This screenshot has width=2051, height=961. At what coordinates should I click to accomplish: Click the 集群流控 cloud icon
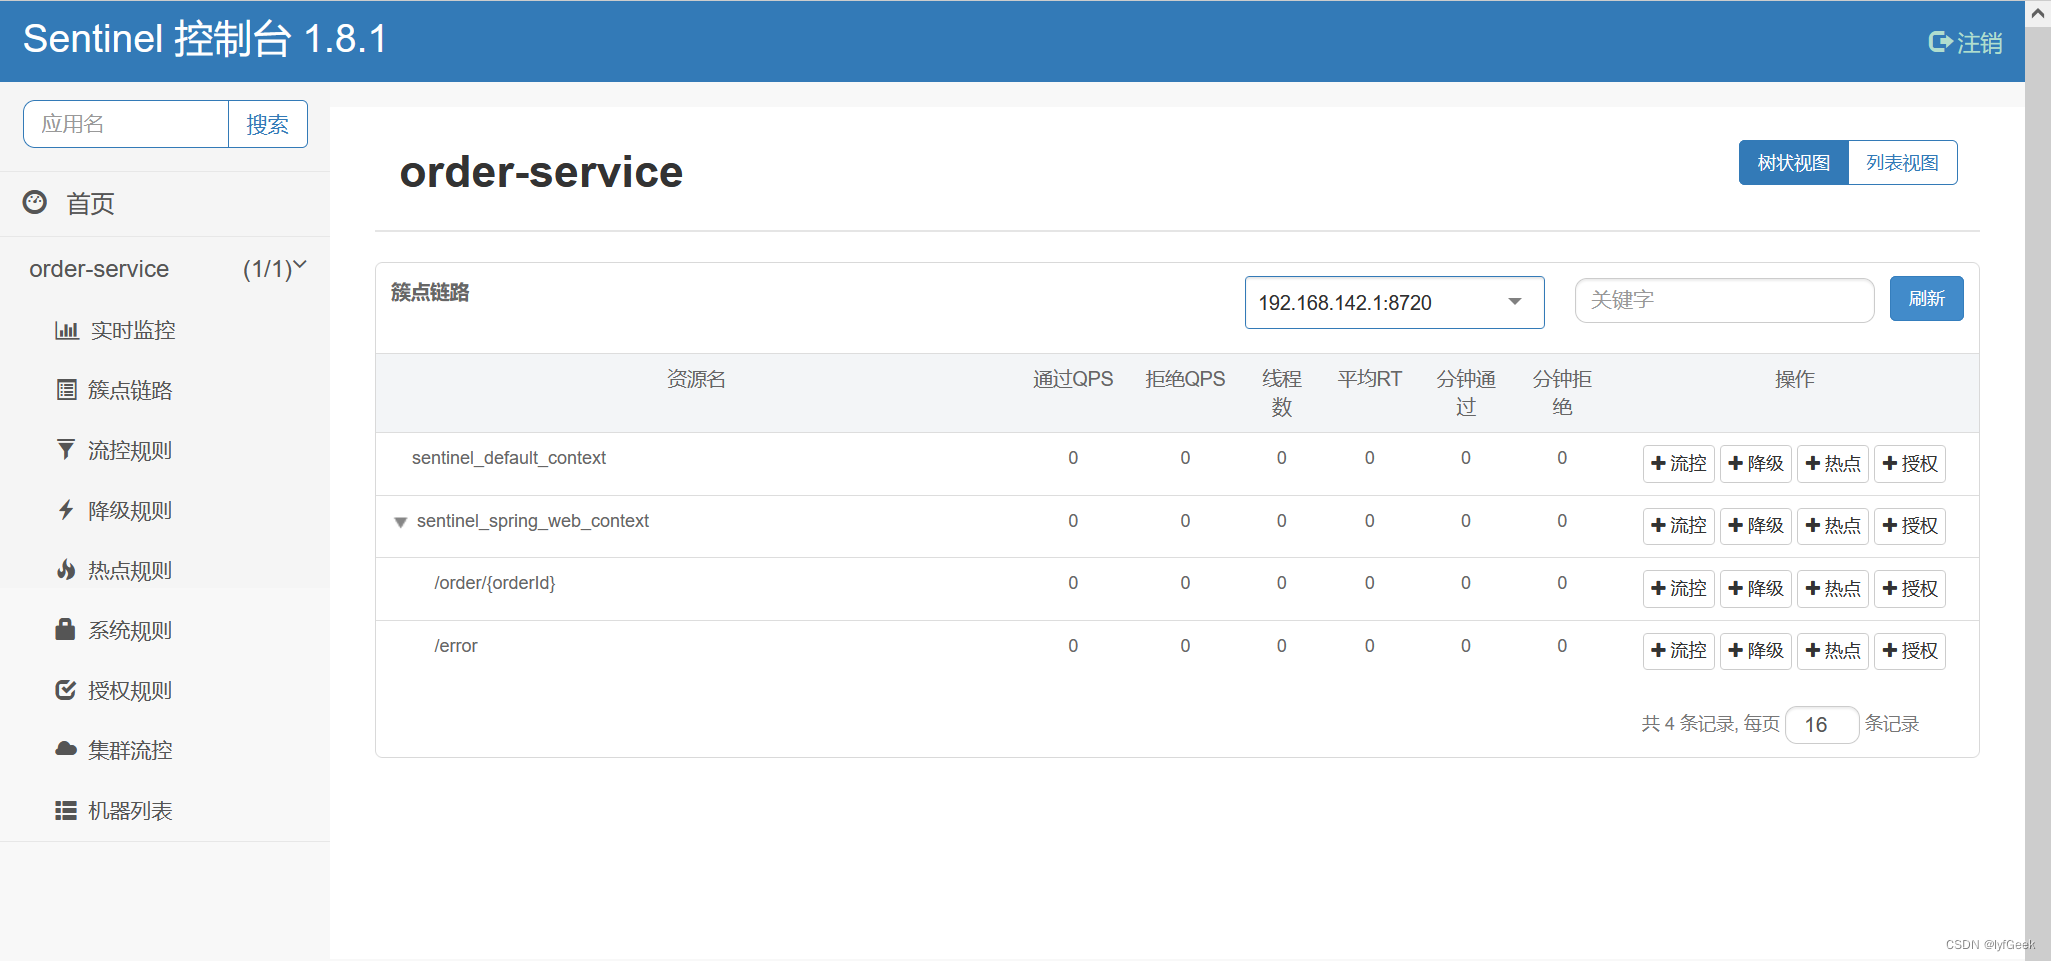coord(66,749)
